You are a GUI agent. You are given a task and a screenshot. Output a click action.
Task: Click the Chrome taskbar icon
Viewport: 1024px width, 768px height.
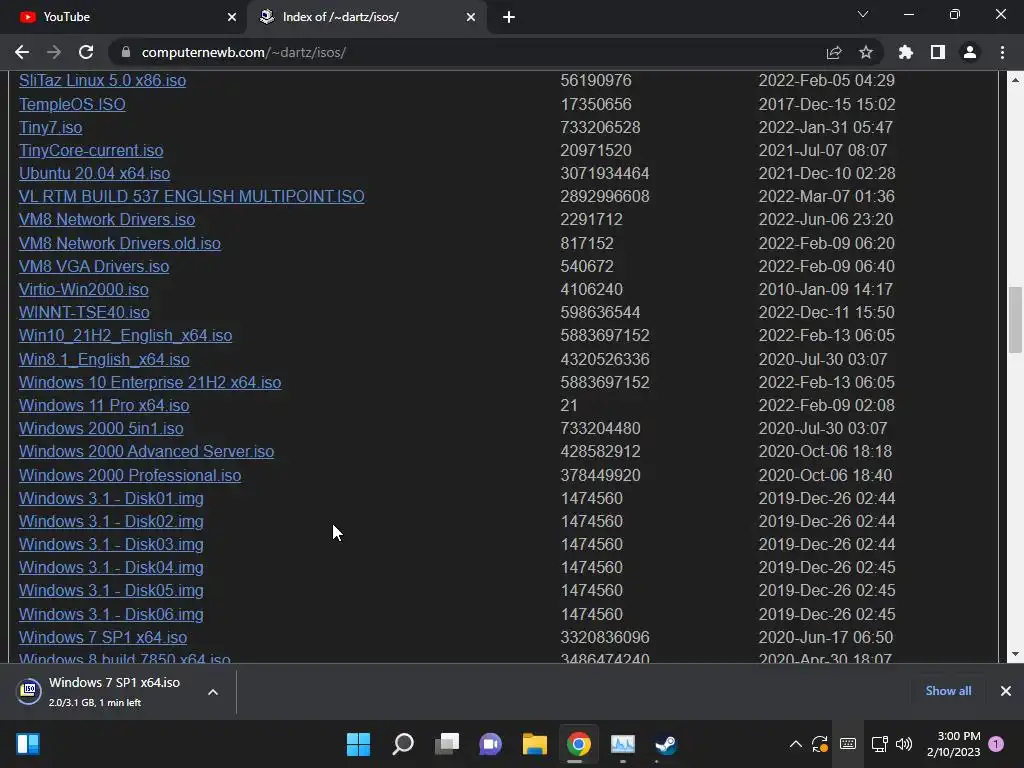click(x=579, y=744)
